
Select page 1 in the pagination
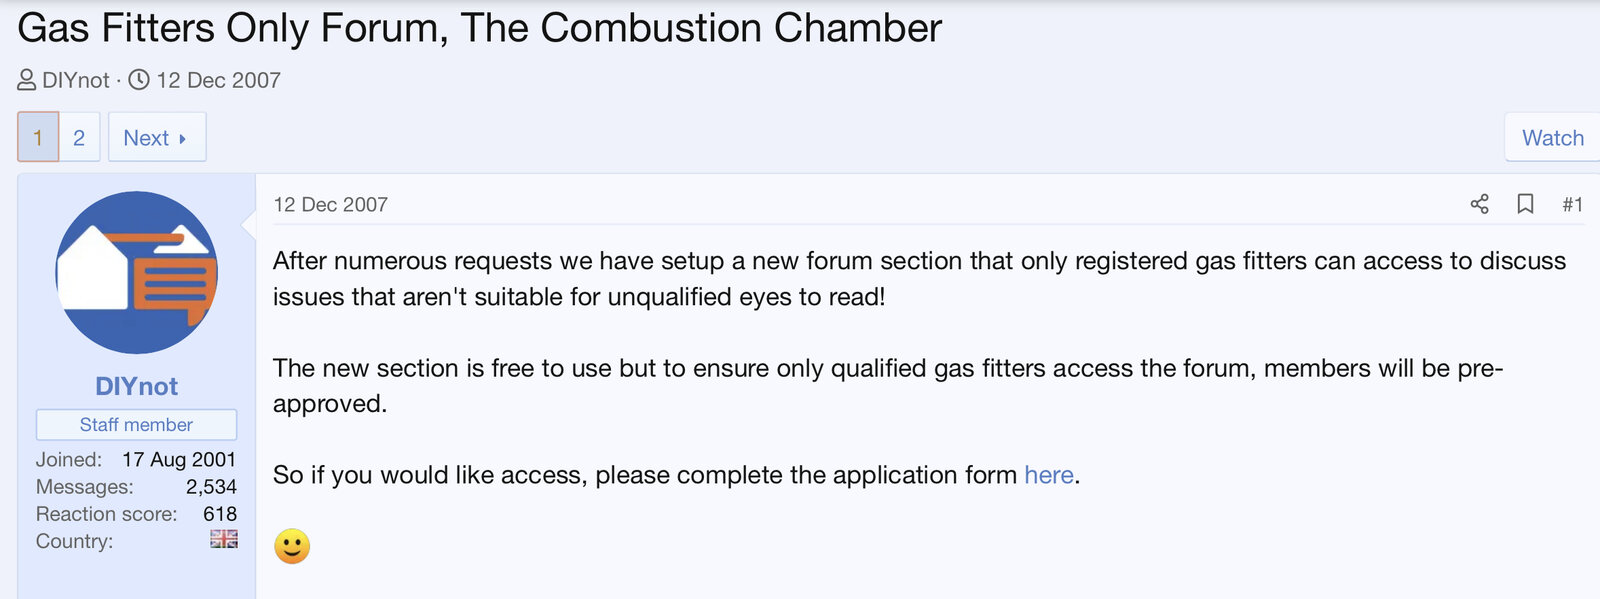point(38,137)
